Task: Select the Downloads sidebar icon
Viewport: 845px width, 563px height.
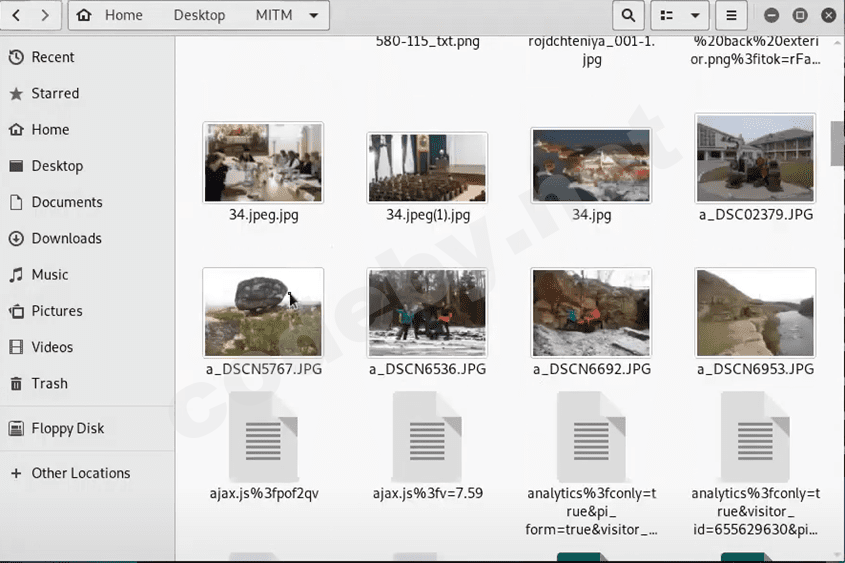Action: [16, 238]
